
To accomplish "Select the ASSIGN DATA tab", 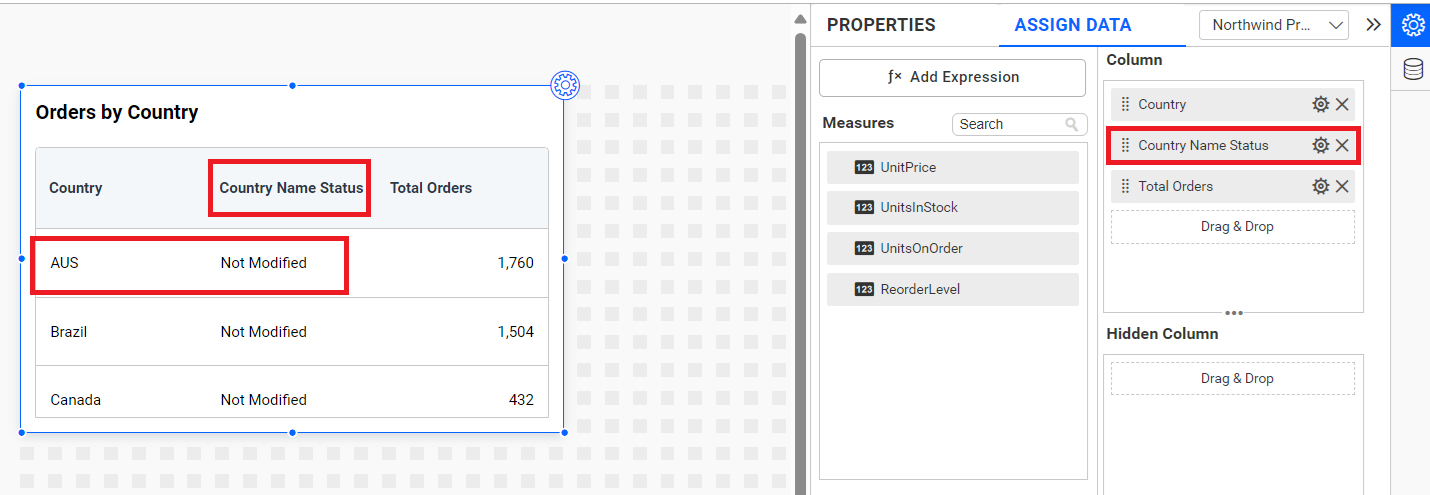I will coord(1072,25).
